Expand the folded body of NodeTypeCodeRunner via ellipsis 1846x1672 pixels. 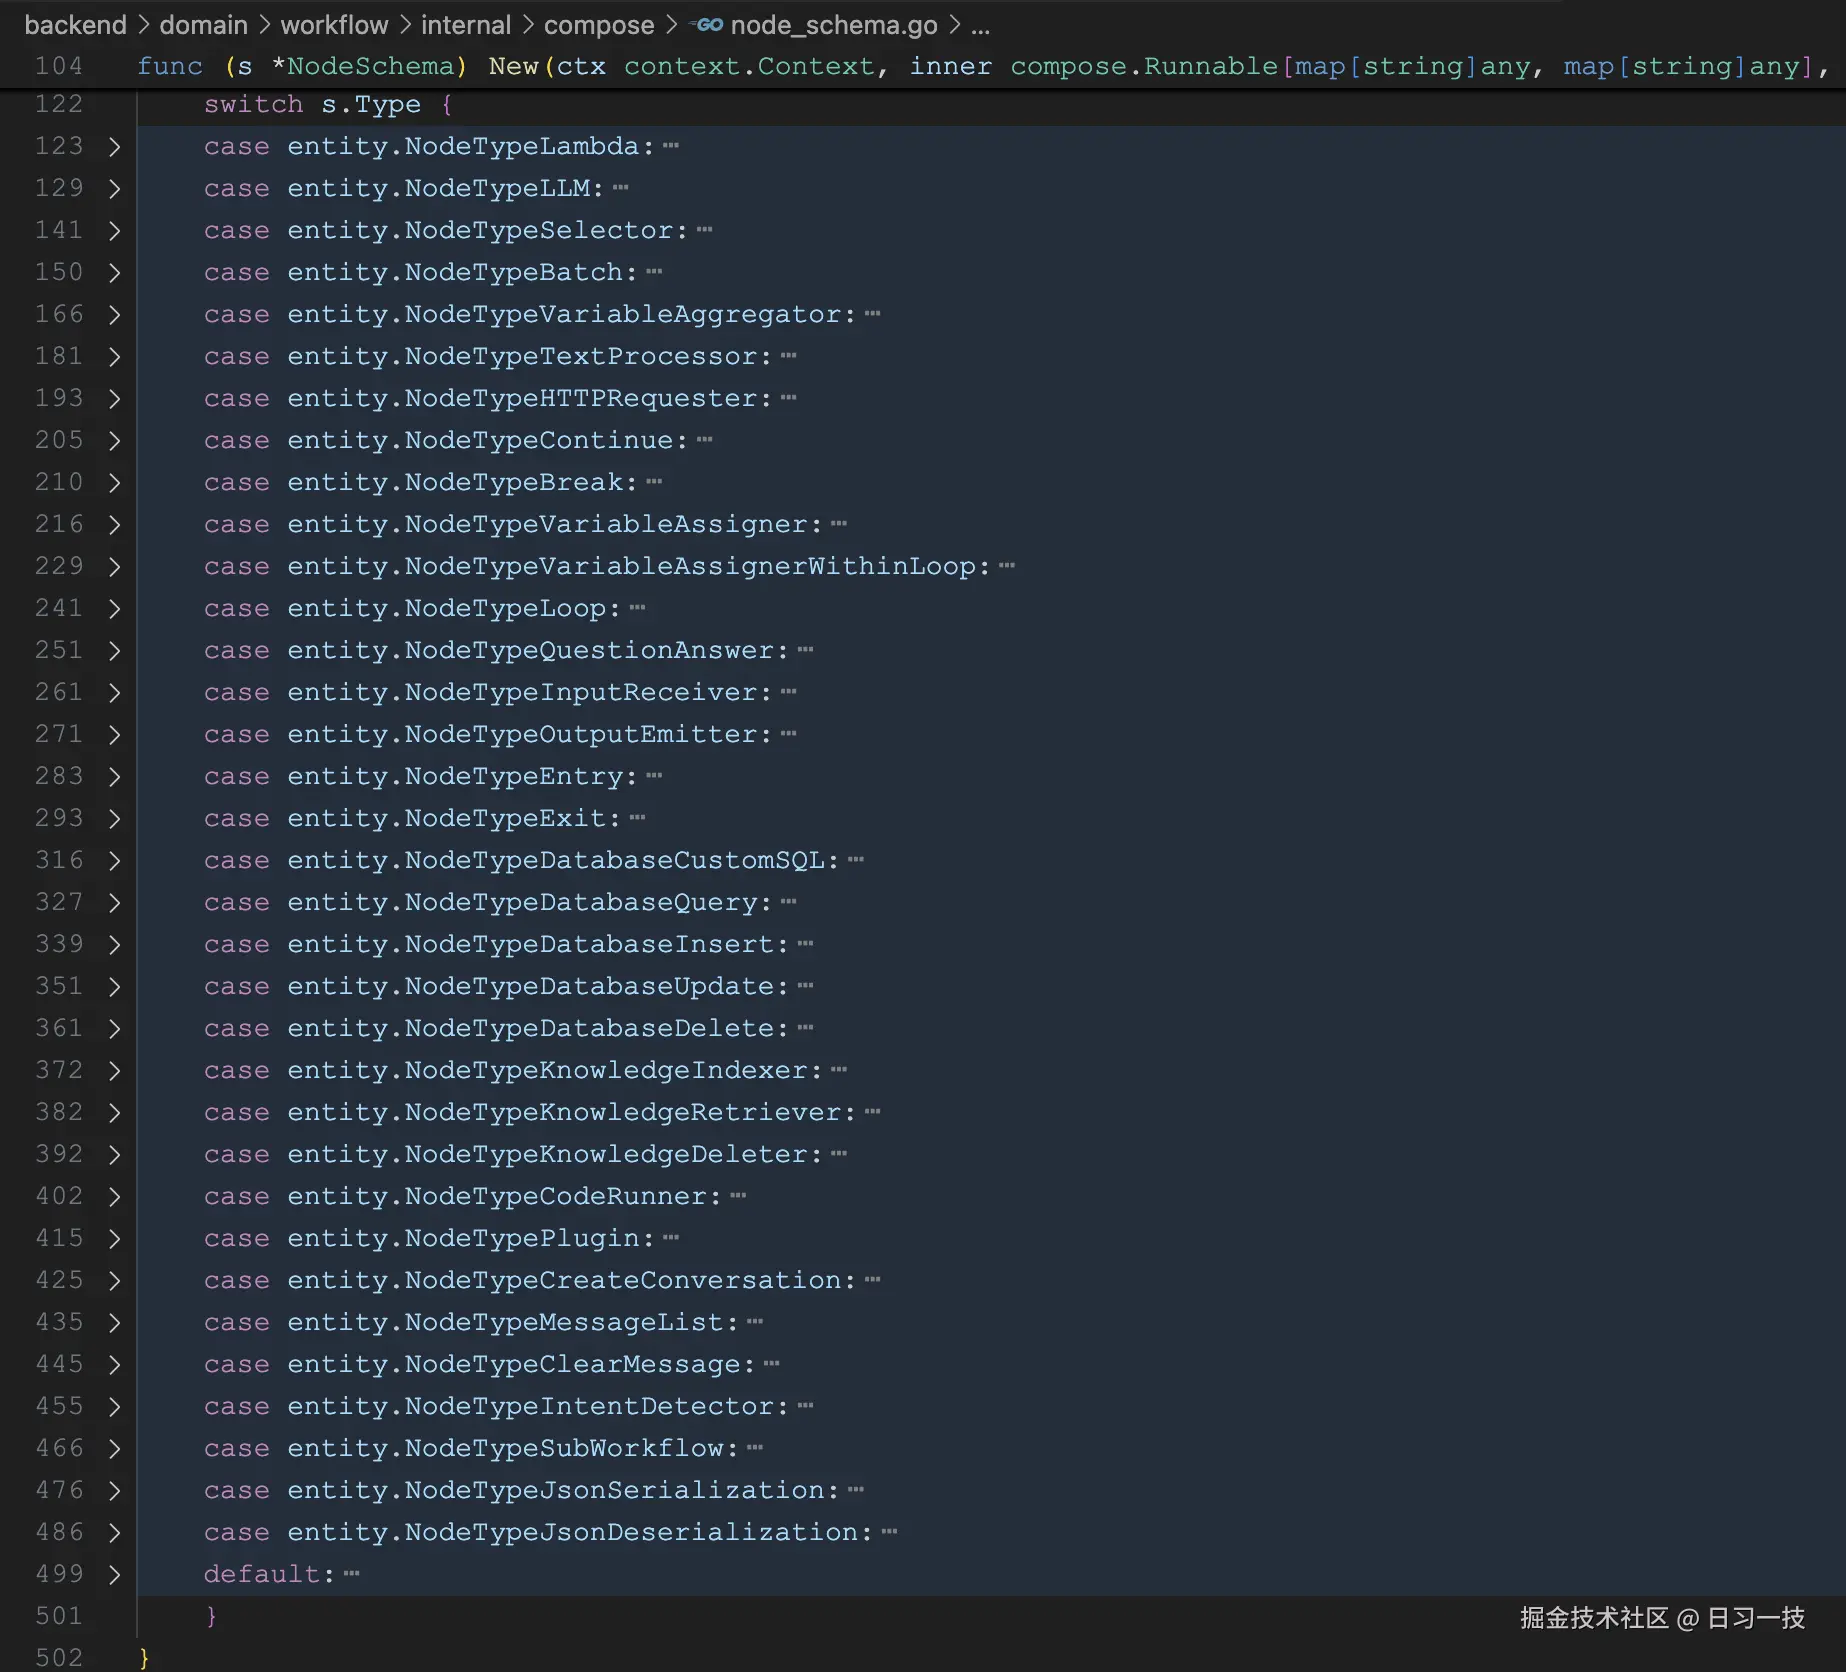[737, 1196]
